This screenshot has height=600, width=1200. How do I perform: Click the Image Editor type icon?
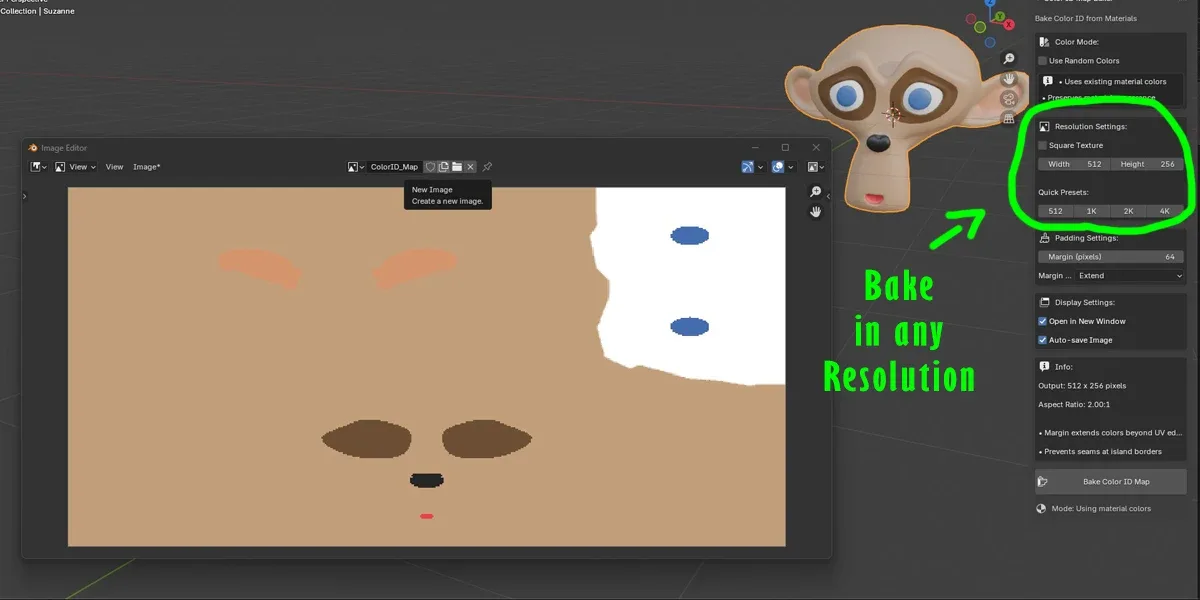[x=37, y=166]
